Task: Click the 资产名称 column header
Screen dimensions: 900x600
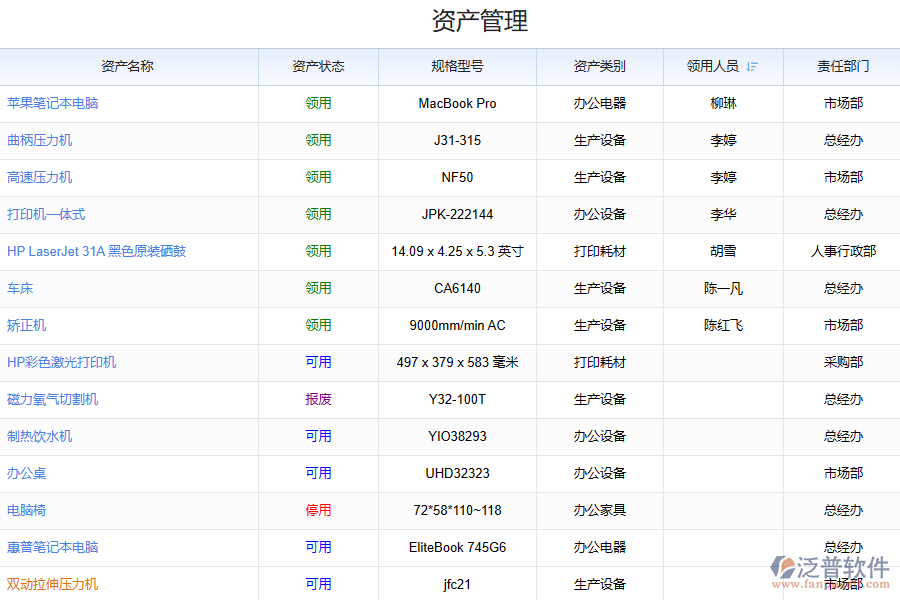Action: (128, 67)
